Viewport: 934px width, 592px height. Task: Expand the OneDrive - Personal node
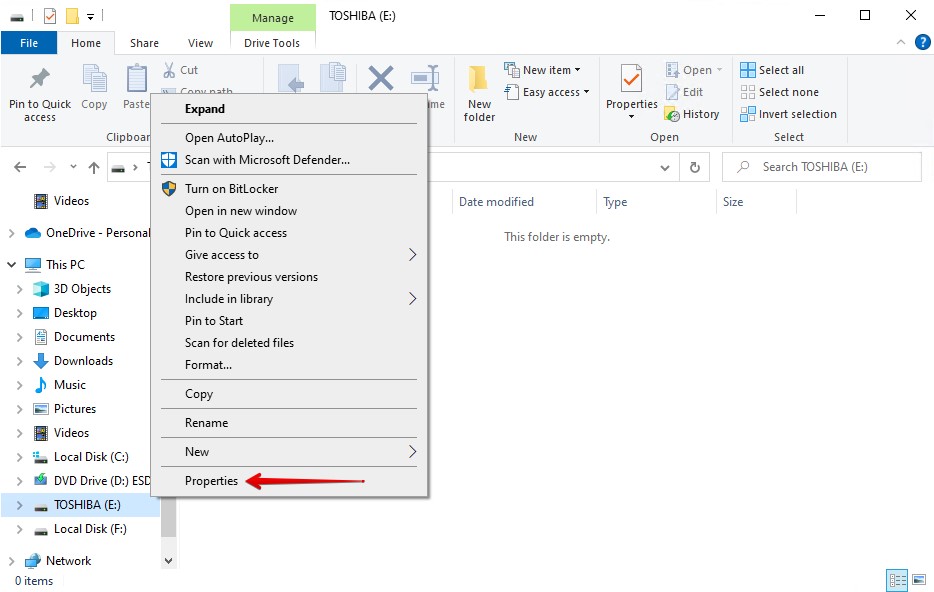click(11, 233)
